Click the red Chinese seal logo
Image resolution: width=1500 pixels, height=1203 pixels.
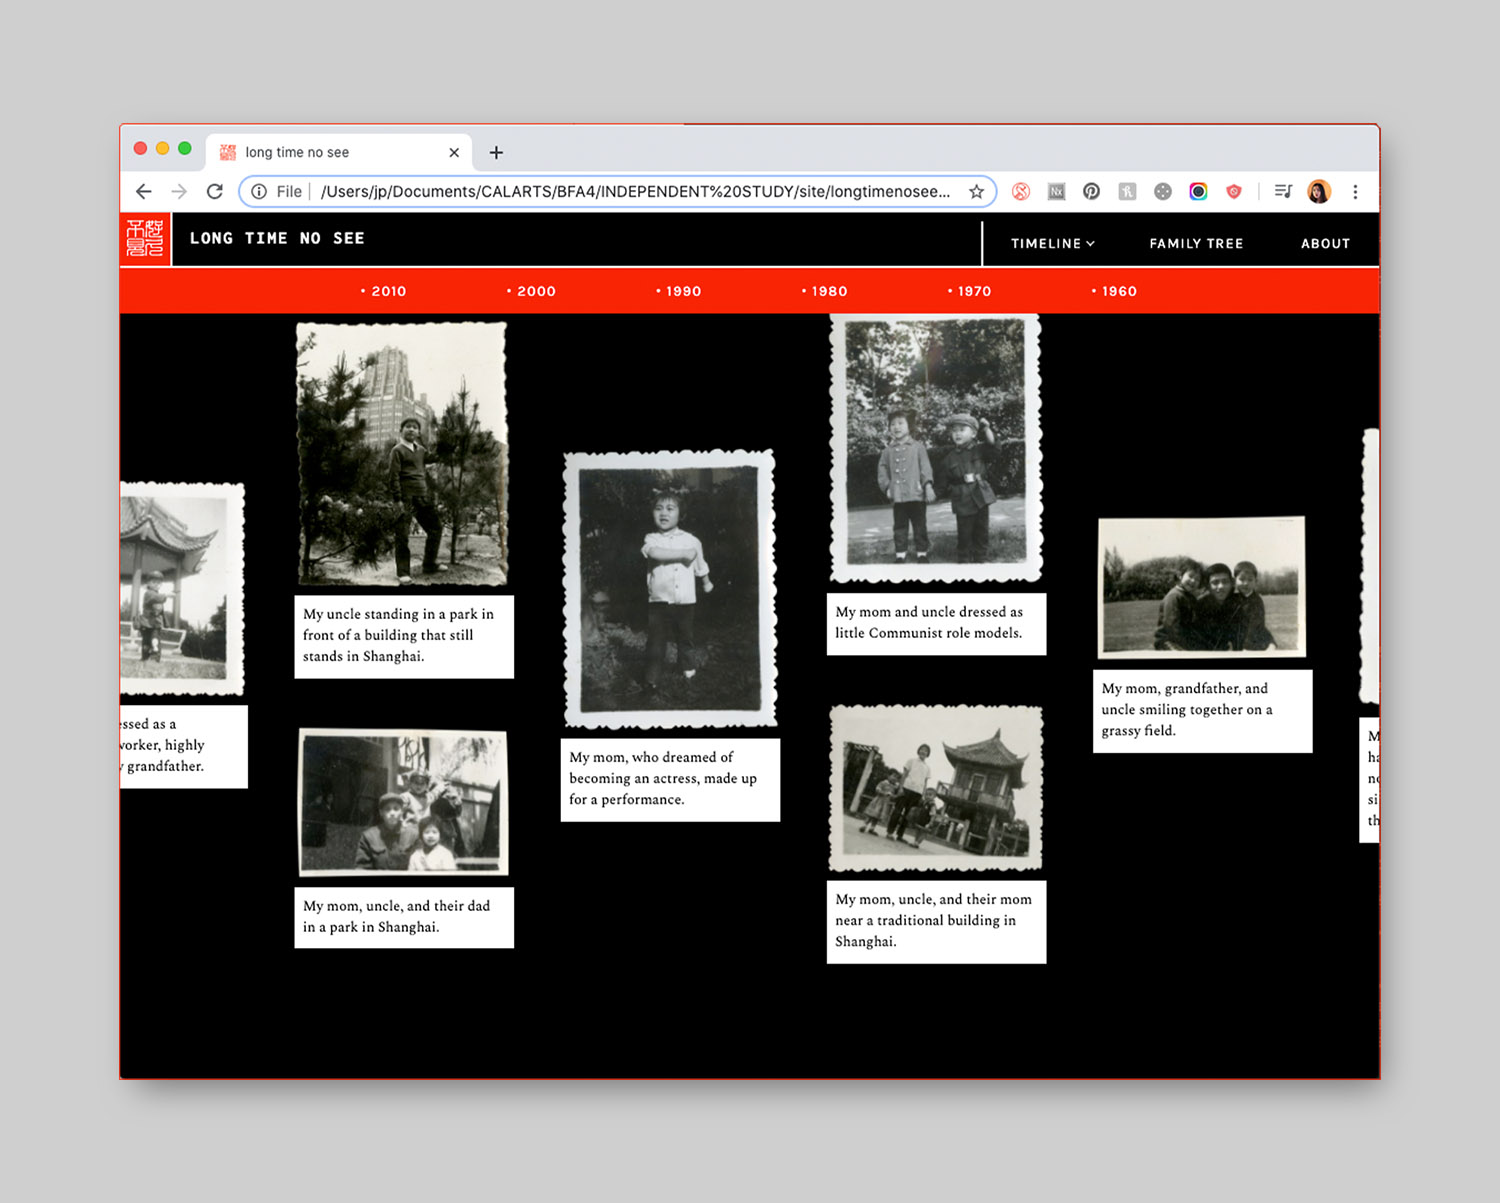pos(145,239)
